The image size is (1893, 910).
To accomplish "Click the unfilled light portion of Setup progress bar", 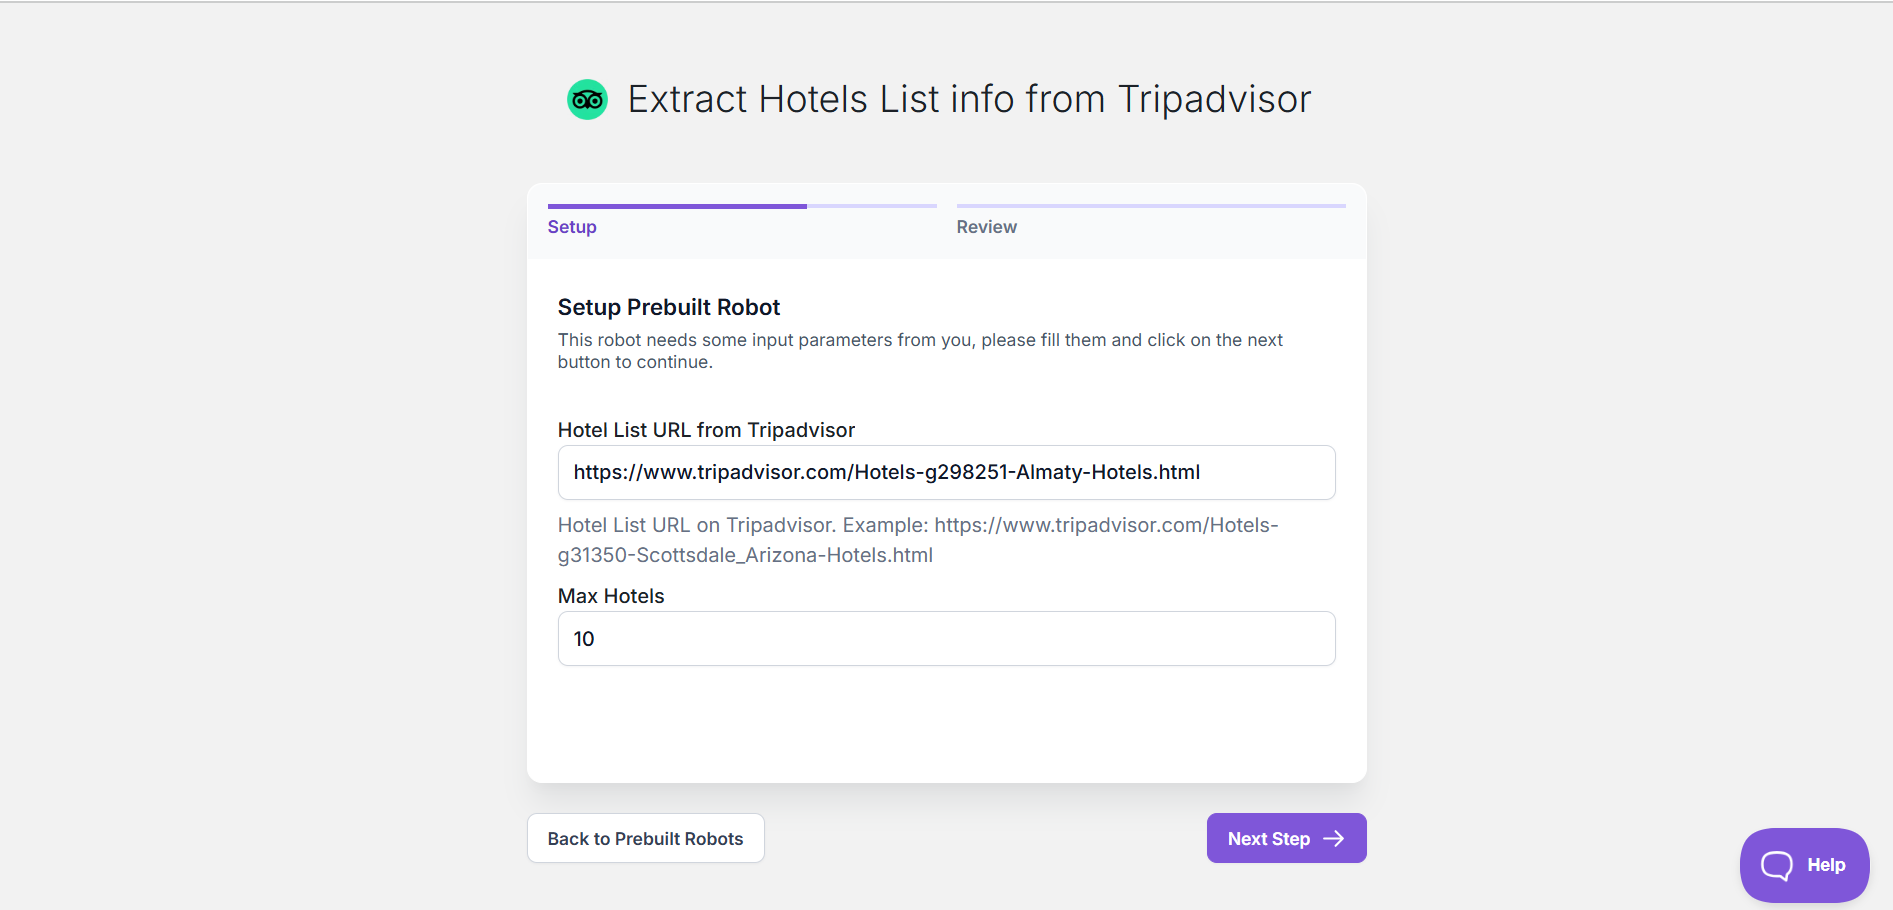I will 871,207.
